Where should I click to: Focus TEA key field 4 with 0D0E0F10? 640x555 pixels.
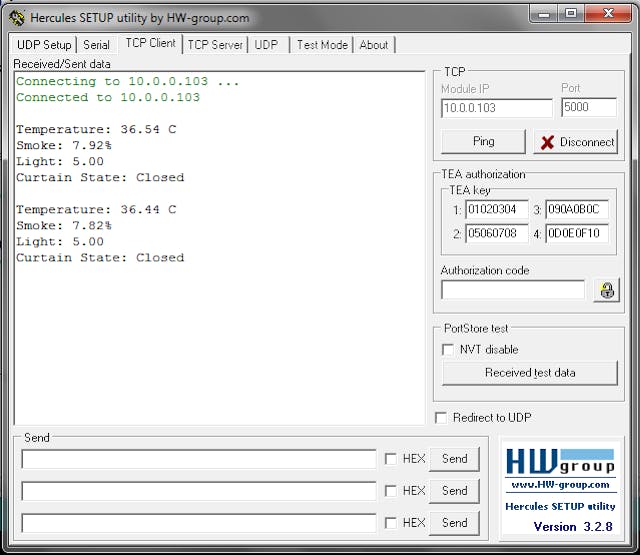click(x=577, y=233)
